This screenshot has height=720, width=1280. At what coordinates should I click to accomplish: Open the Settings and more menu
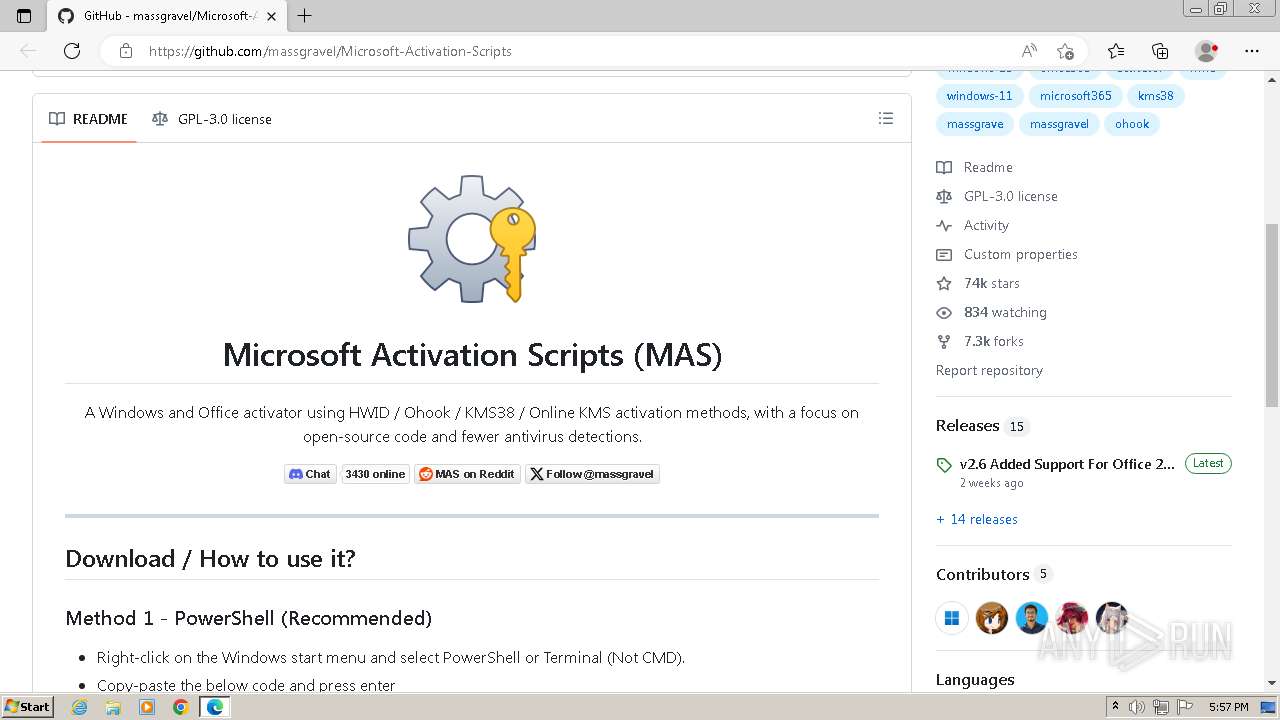coord(1252,51)
